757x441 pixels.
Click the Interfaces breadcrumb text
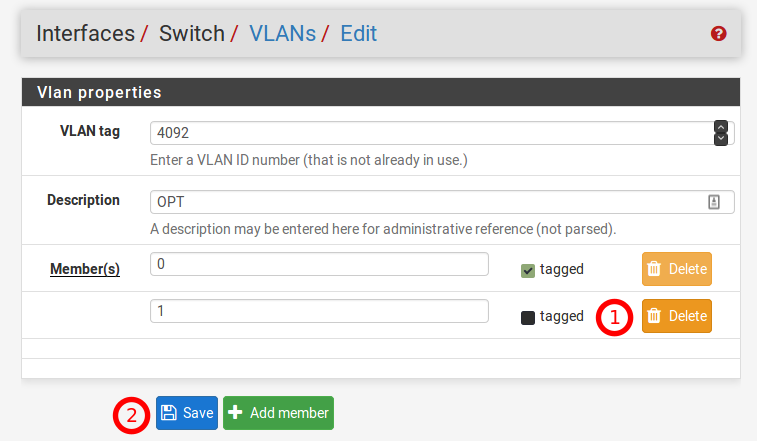point(85,33)
